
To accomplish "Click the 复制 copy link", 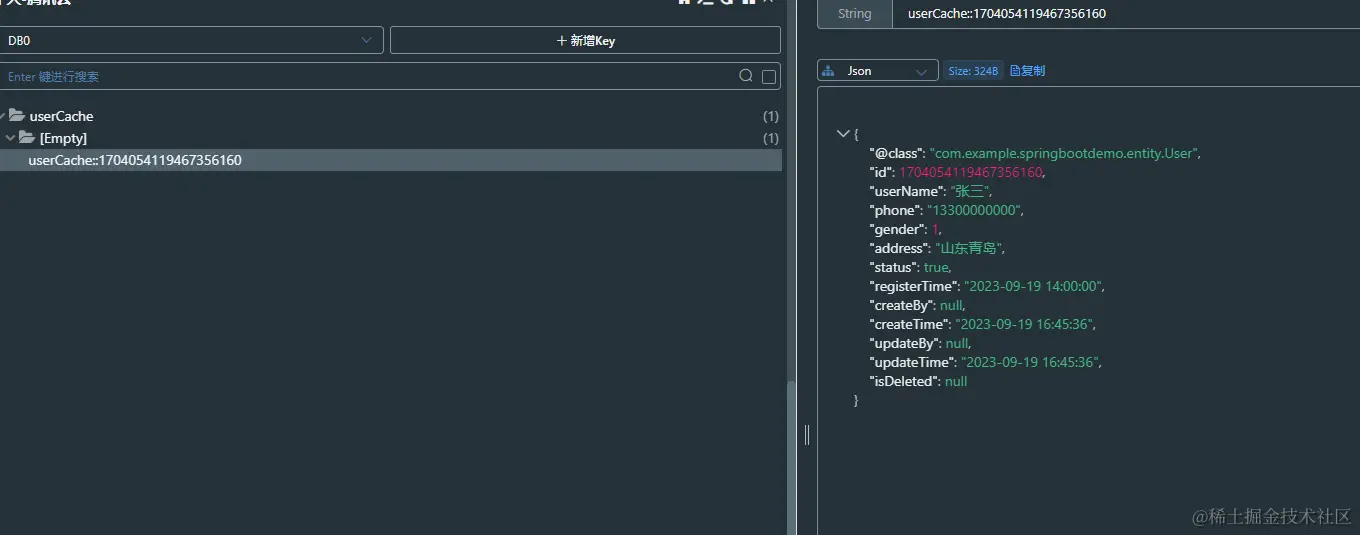I will coord(1027,71).
